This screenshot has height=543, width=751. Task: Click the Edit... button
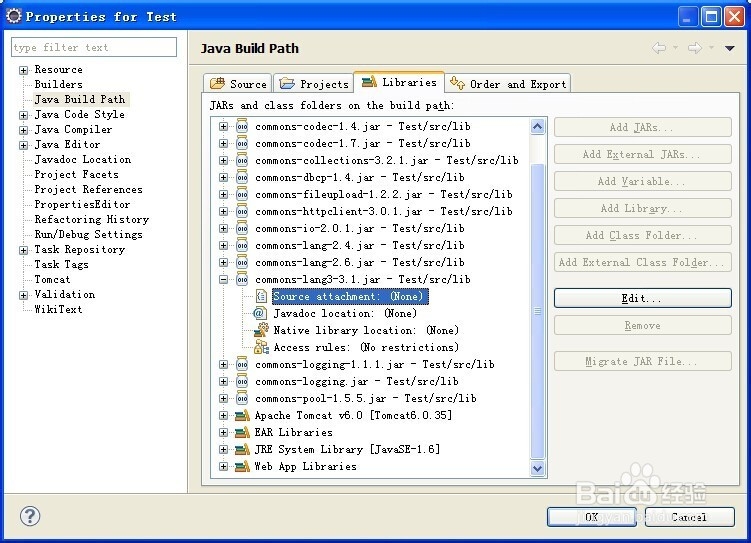click(643, 298)
